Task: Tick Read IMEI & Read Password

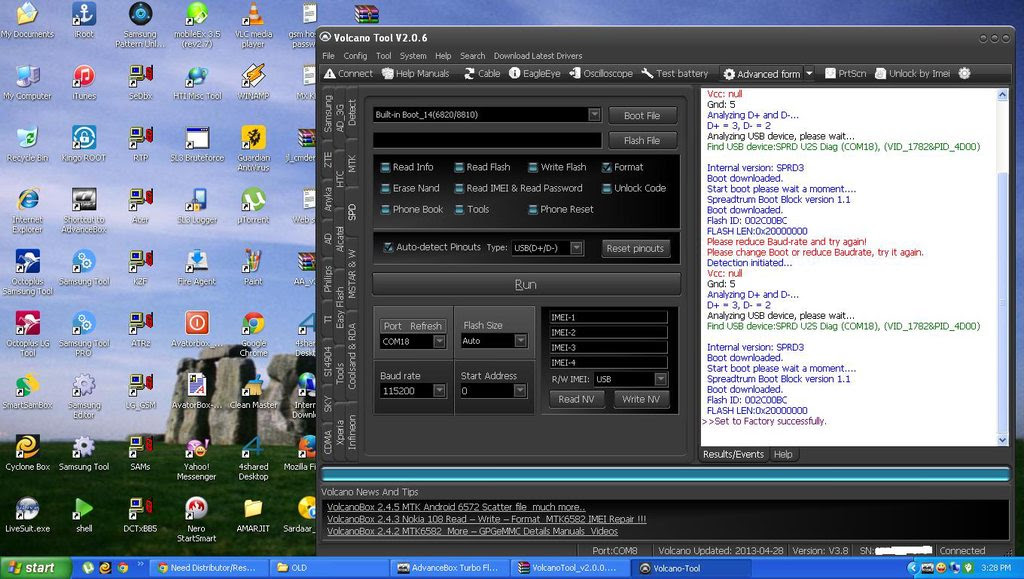Action: pos(459,189)
